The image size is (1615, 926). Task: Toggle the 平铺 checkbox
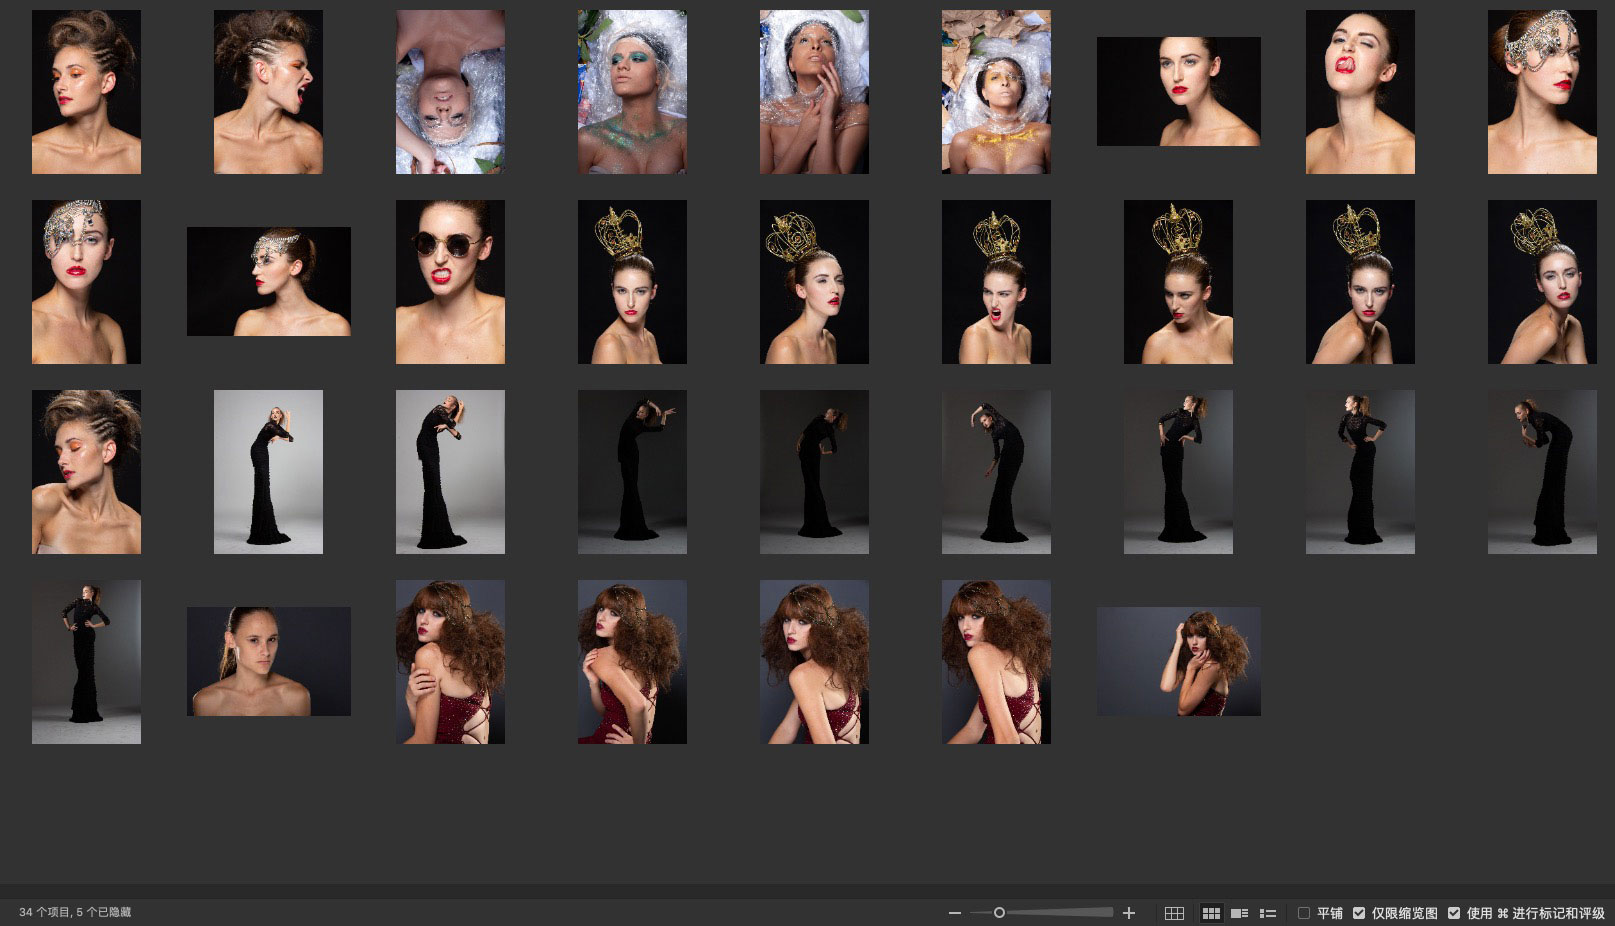(1304, 913)
